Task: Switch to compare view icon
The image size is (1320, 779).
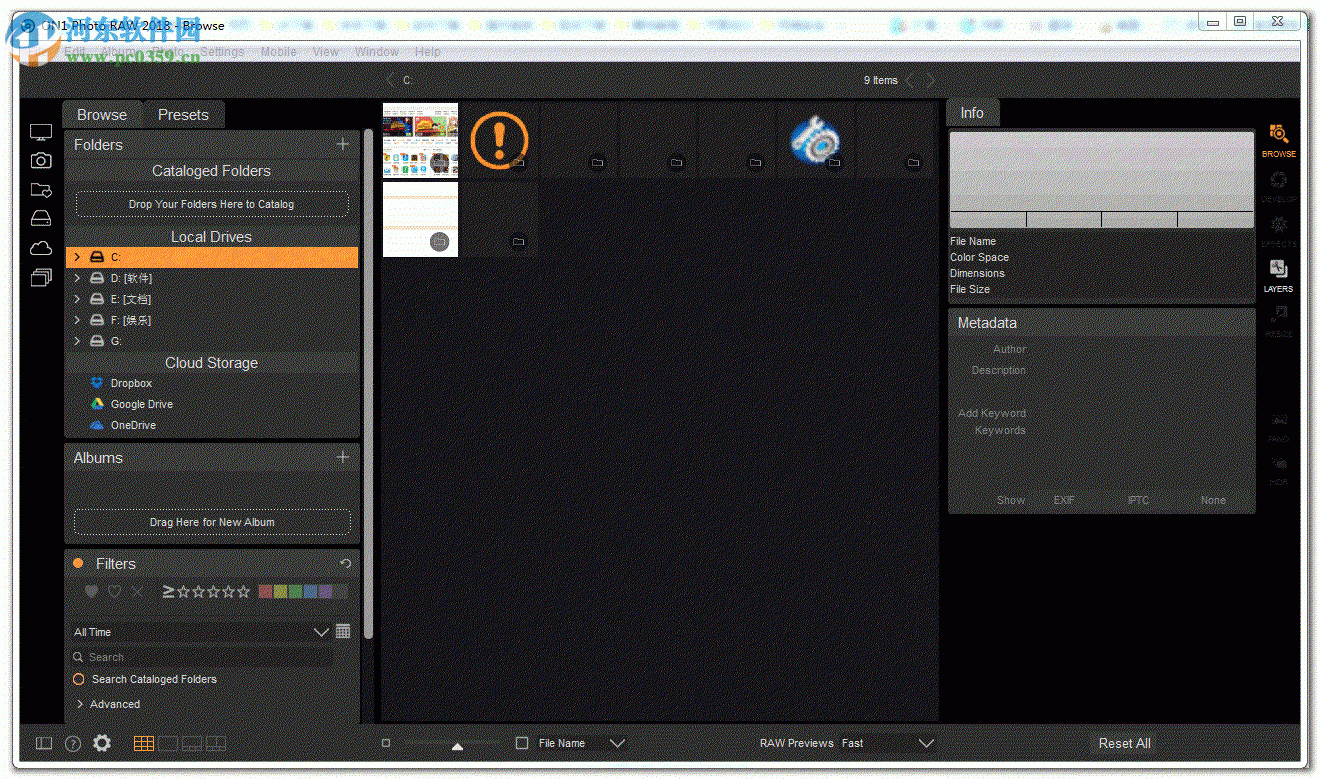Action: [x=216, y=743]
